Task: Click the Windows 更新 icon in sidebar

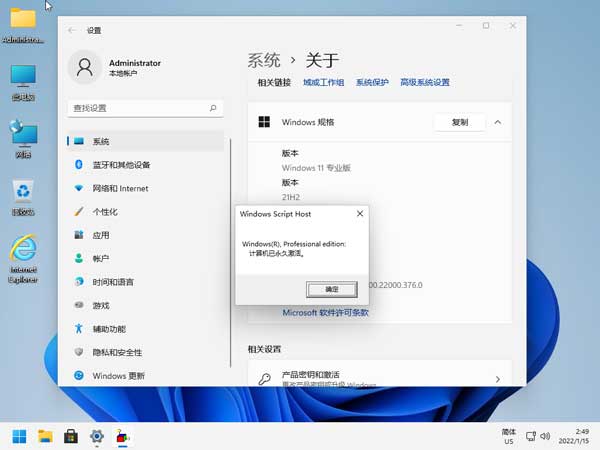Action: pos(79,376)
